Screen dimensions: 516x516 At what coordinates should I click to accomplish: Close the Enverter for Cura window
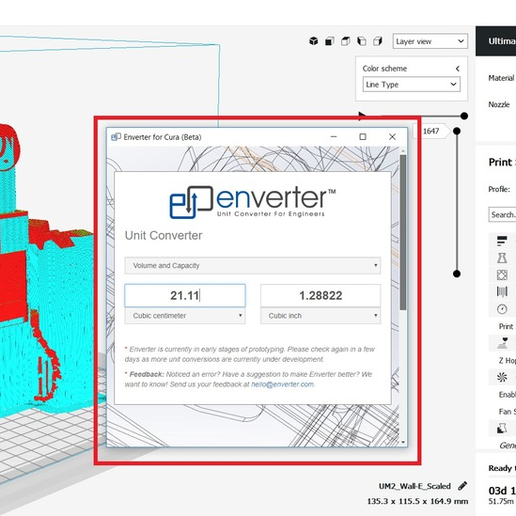[x=392, y=137]
